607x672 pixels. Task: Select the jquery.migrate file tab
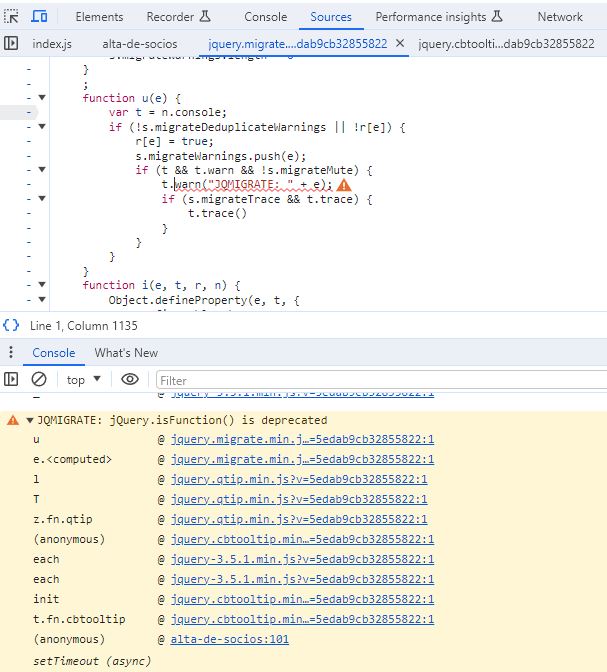[x=297, y=44]
